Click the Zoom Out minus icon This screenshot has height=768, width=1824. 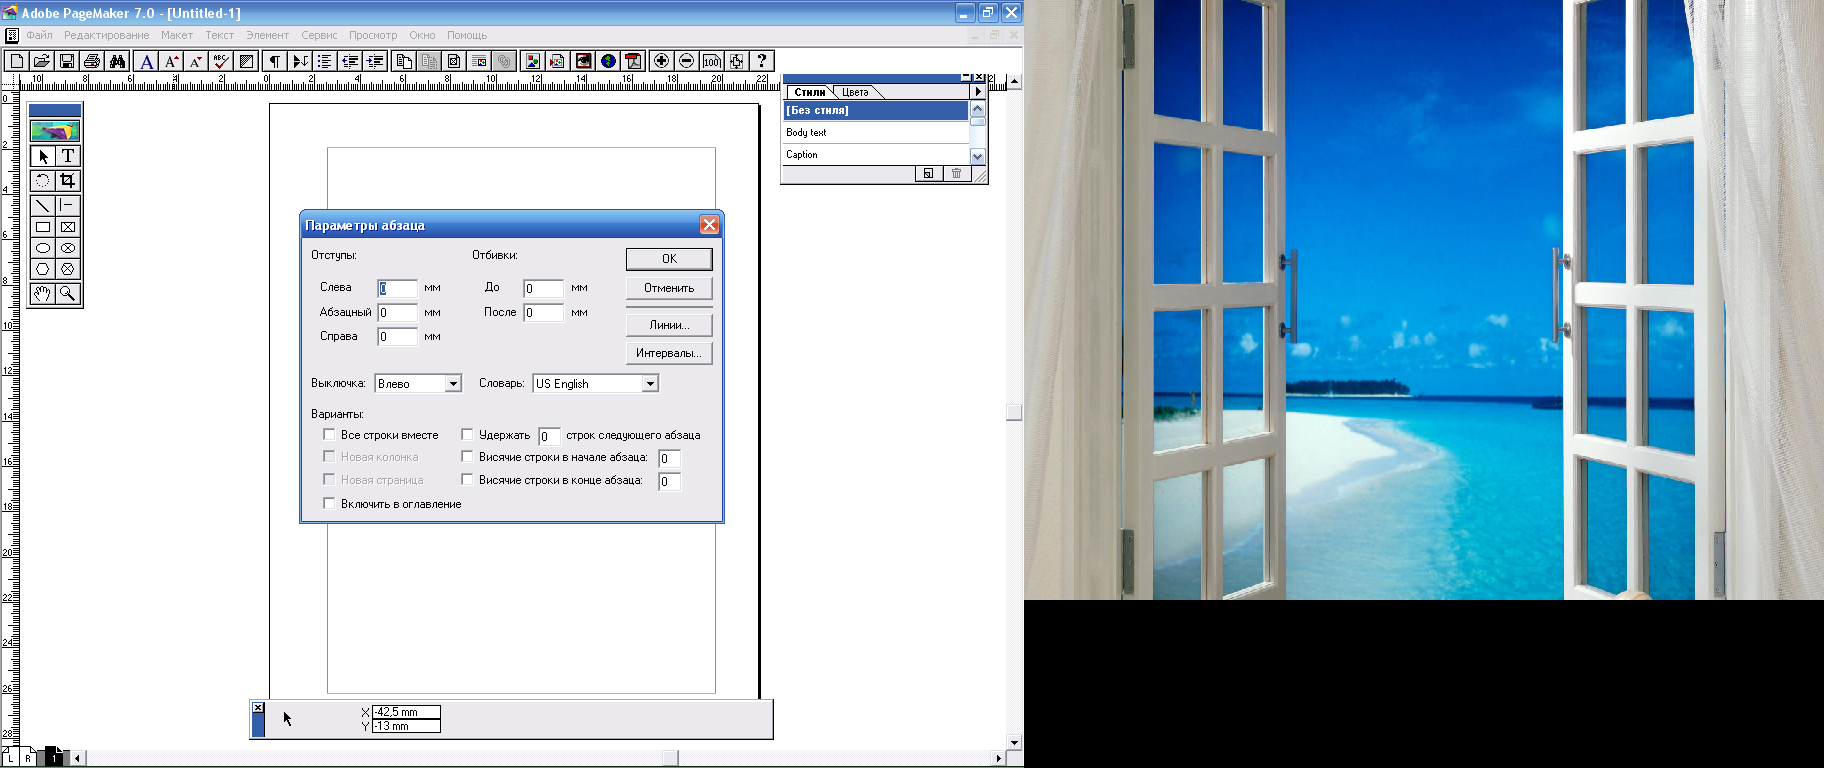pos(686,61)
